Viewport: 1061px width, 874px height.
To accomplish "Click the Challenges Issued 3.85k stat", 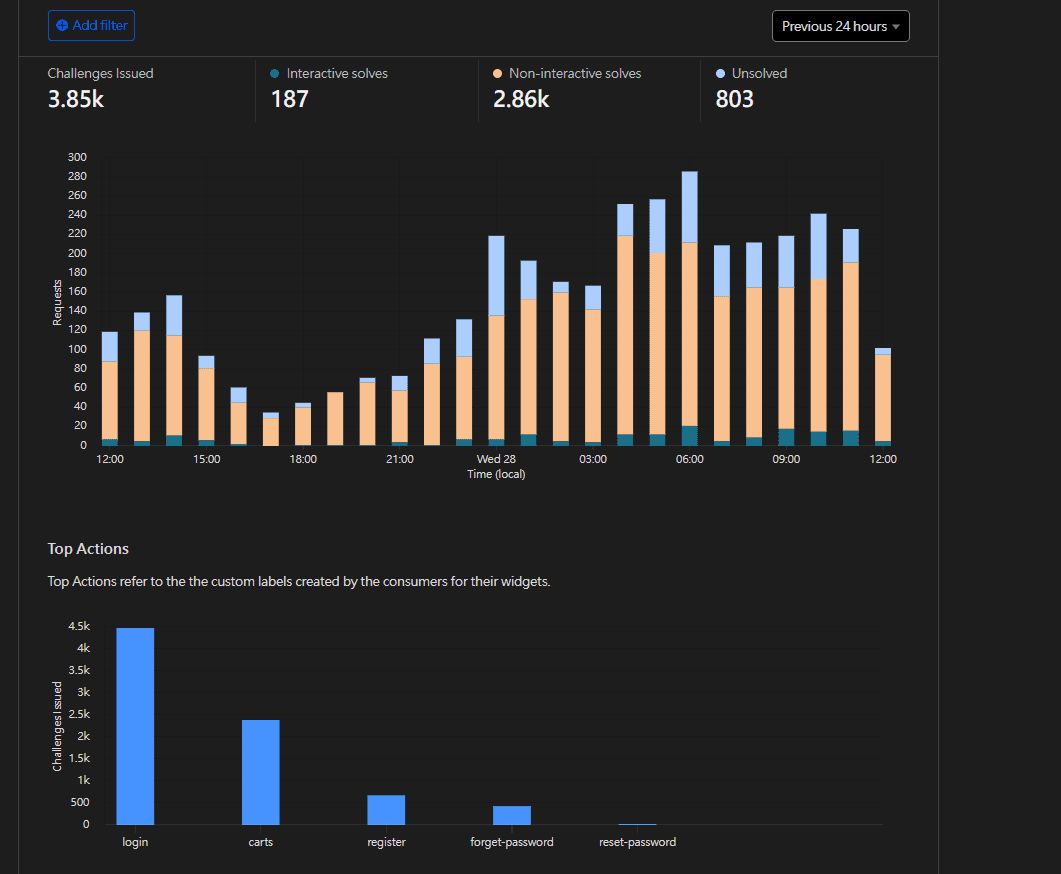I will click(x=76, y=98).
